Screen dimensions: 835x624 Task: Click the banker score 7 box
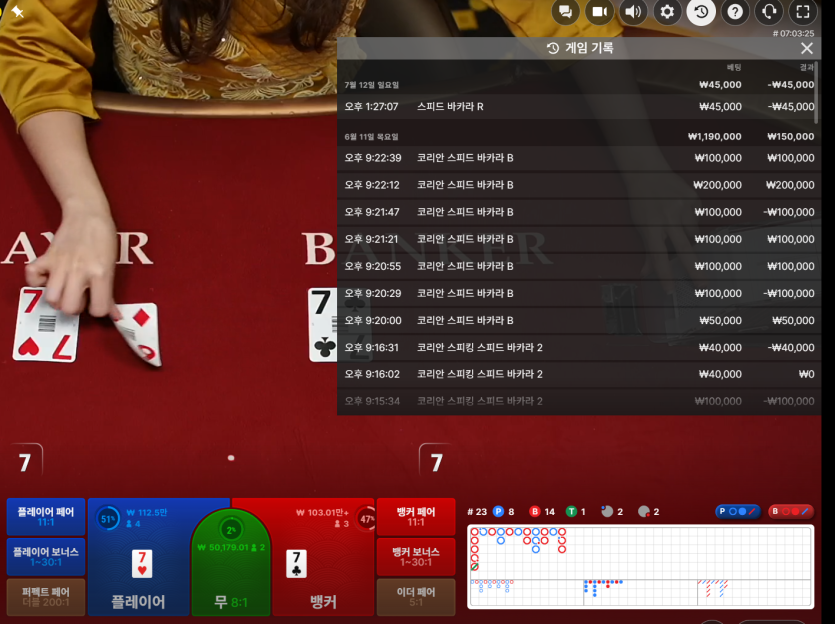coord(436,462)
